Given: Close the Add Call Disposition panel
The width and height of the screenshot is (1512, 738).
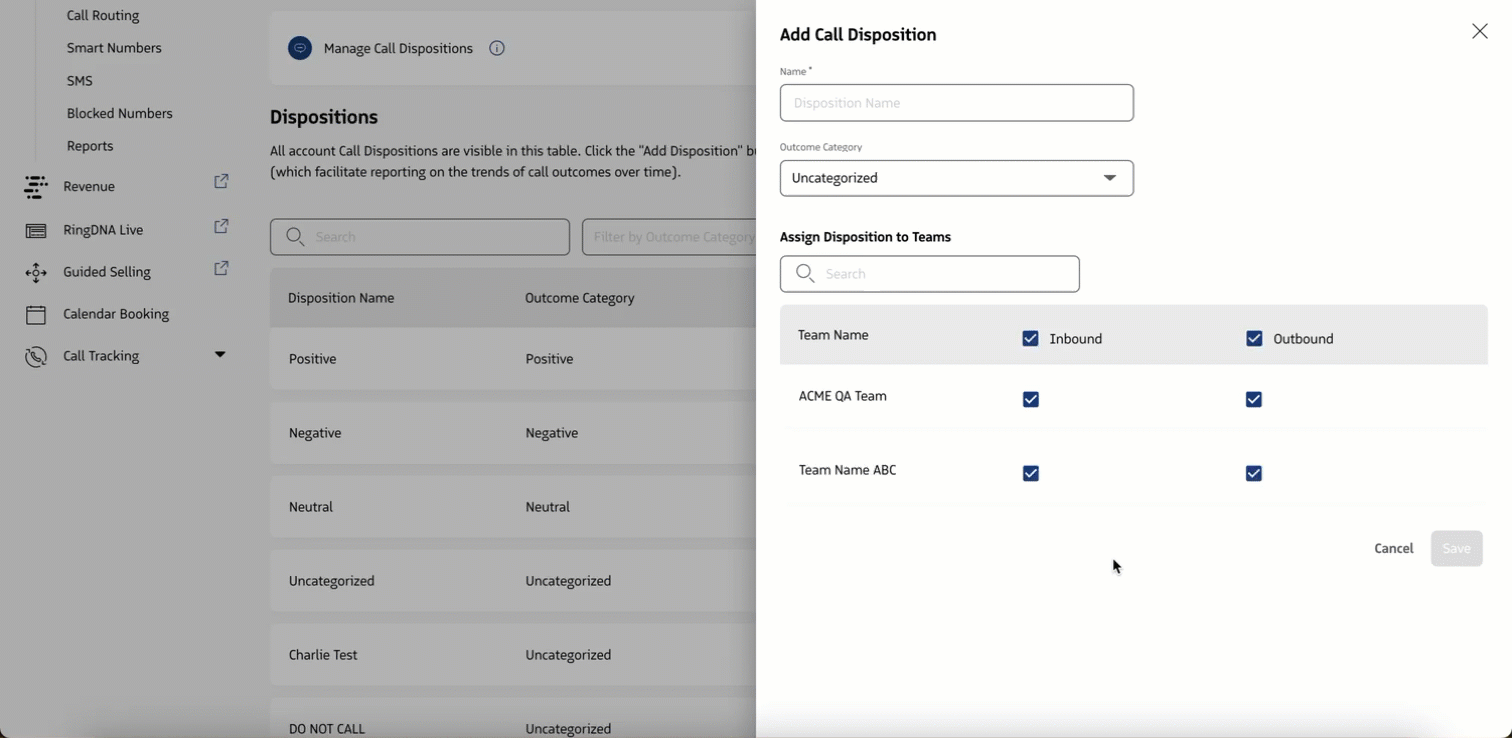Looking at the screenshot, I should pyautogui.click(x=1479, y=32).
